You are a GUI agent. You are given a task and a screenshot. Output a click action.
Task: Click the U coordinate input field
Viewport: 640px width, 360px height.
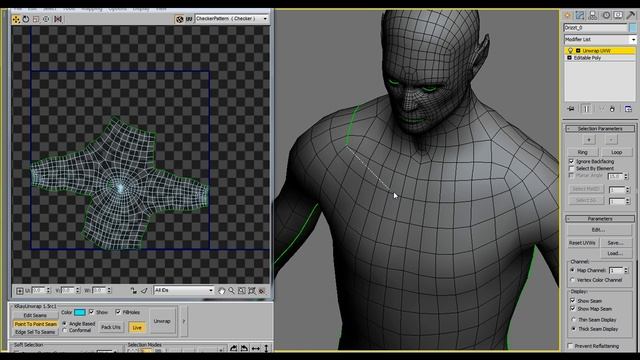(38, 290)
